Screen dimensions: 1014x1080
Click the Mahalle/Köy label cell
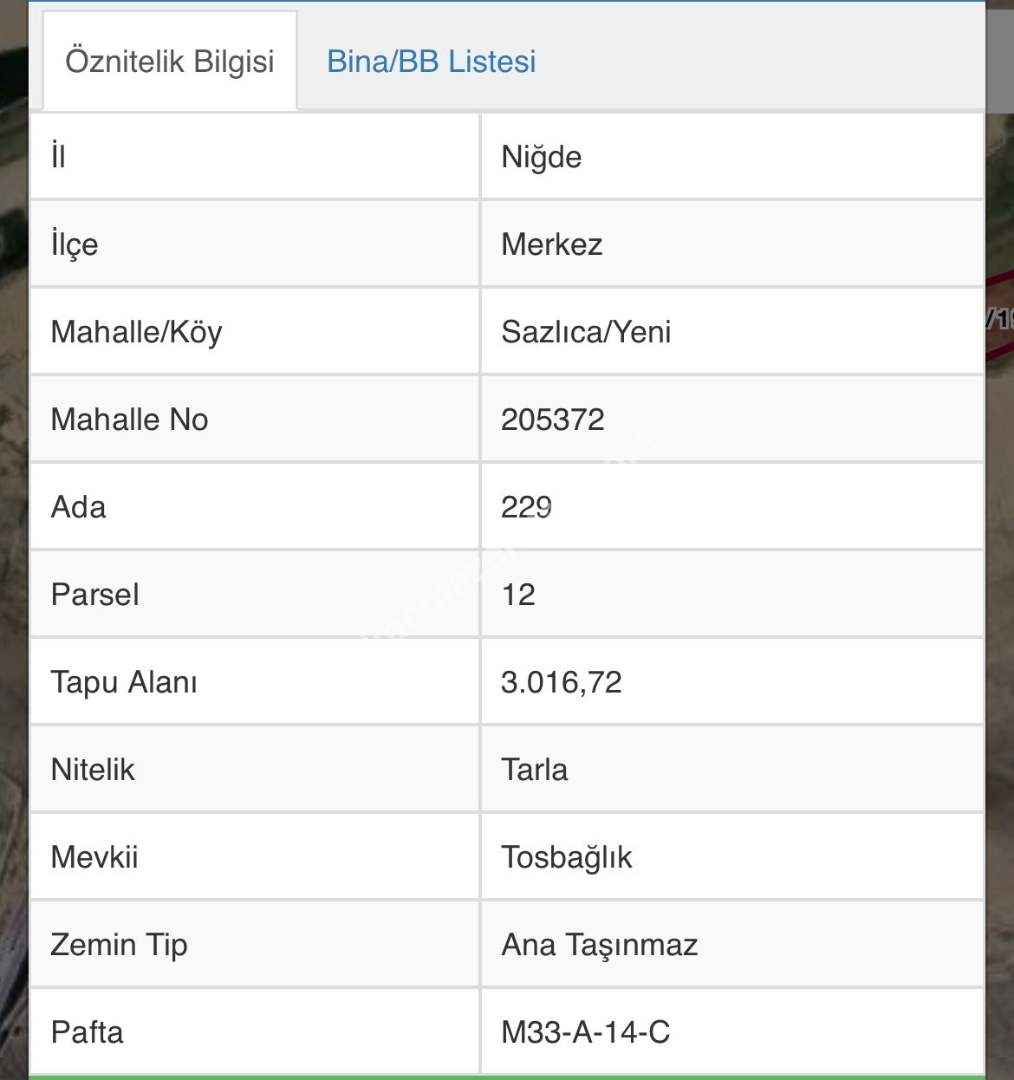[136, 332]
